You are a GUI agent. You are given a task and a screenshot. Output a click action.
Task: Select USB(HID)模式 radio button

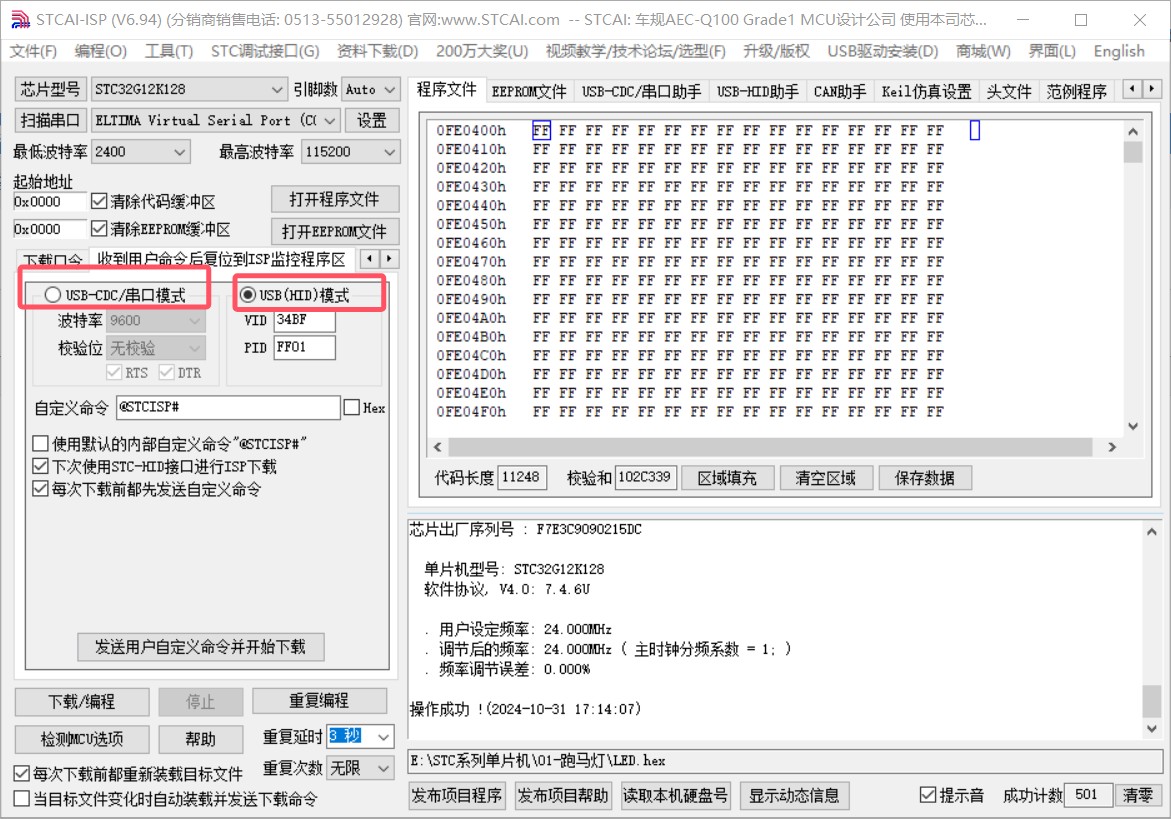point(247,295)
